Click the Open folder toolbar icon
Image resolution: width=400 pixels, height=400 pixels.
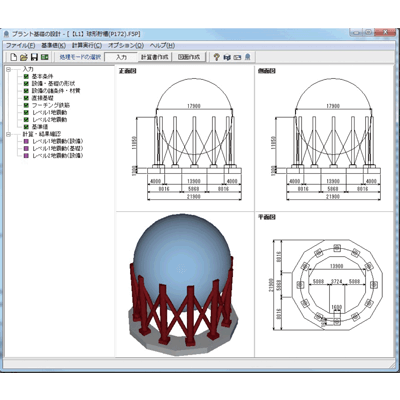(23, 57)
